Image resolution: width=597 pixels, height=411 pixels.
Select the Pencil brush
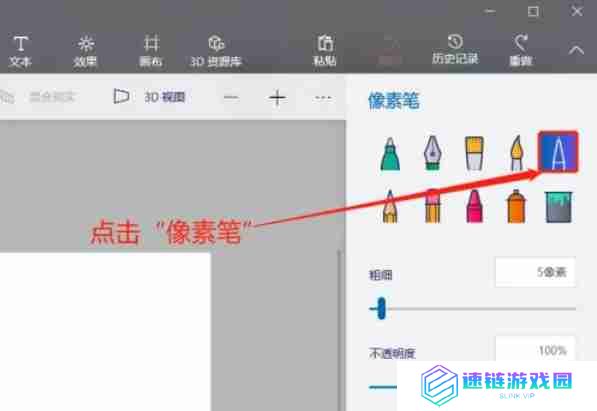[x=390, y=206]
